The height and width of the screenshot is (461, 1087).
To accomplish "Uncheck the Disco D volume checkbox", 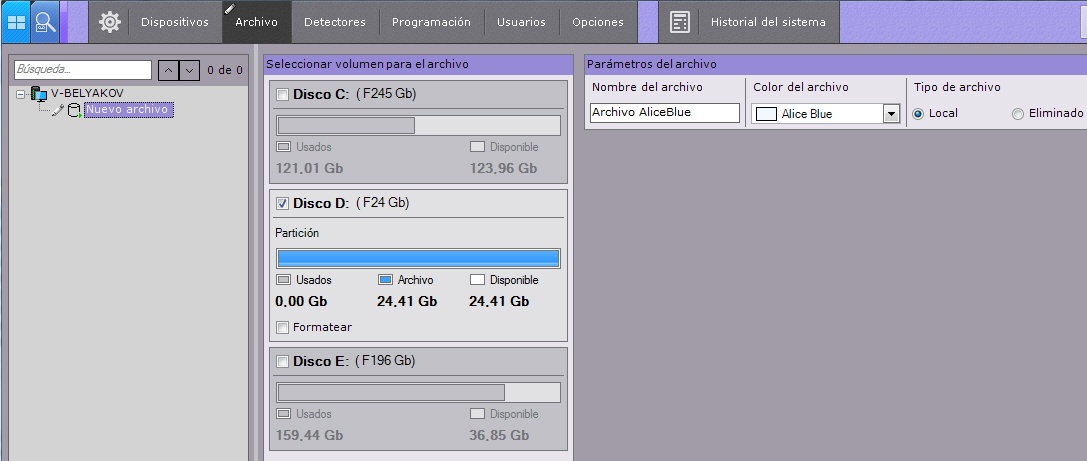I will click(x=282, y=203).
